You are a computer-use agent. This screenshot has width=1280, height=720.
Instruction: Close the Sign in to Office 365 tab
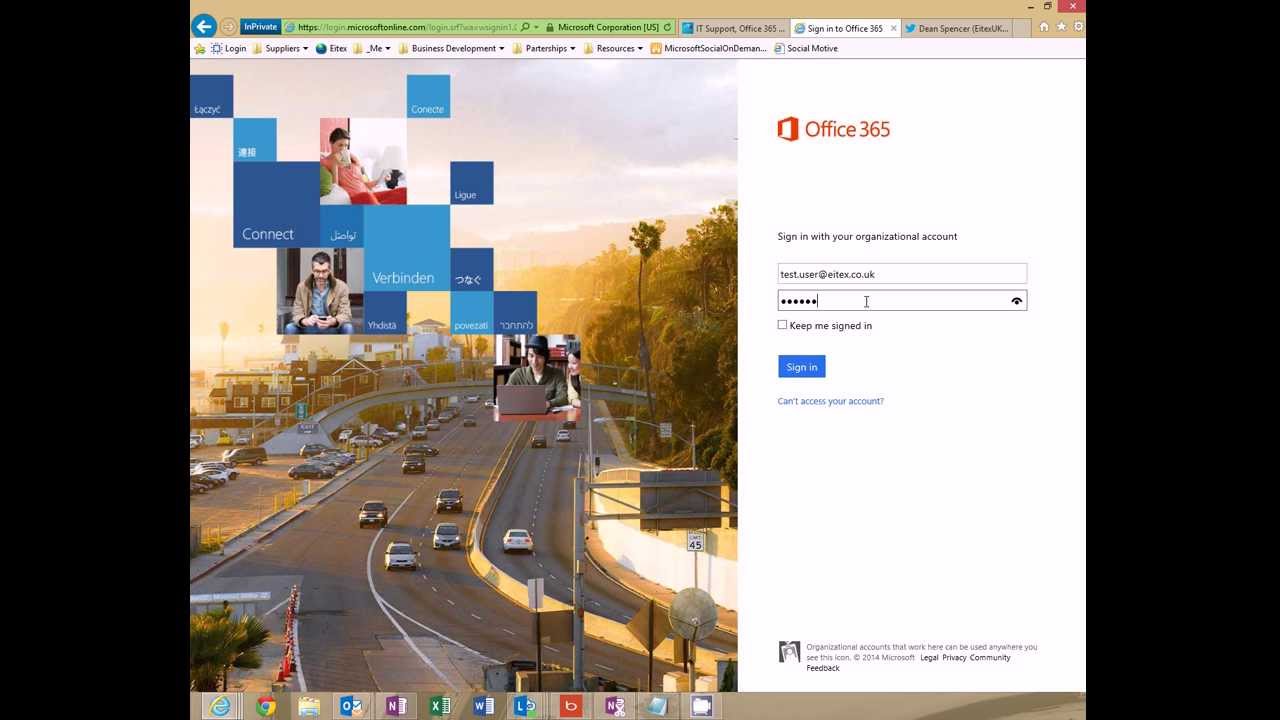(893, 28)
